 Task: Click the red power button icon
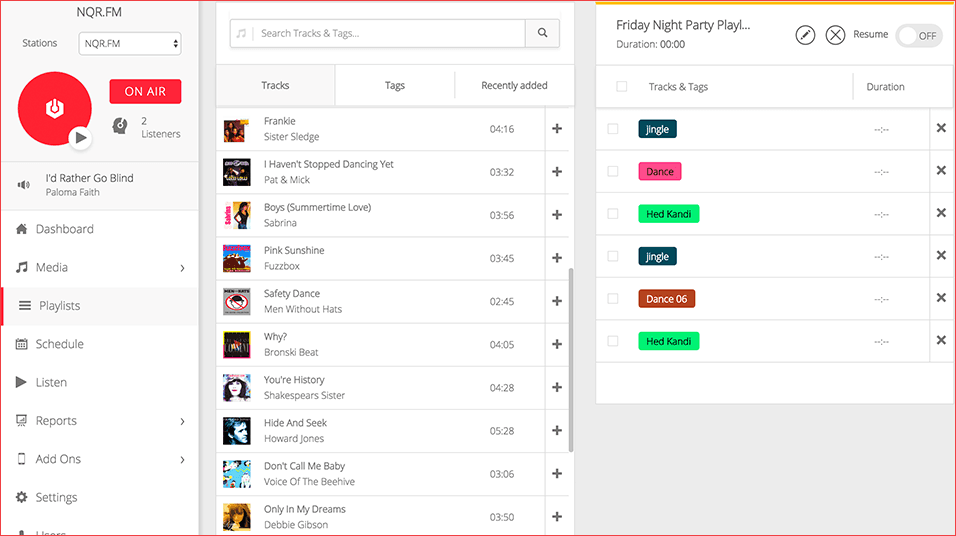(x=55, y=108)
